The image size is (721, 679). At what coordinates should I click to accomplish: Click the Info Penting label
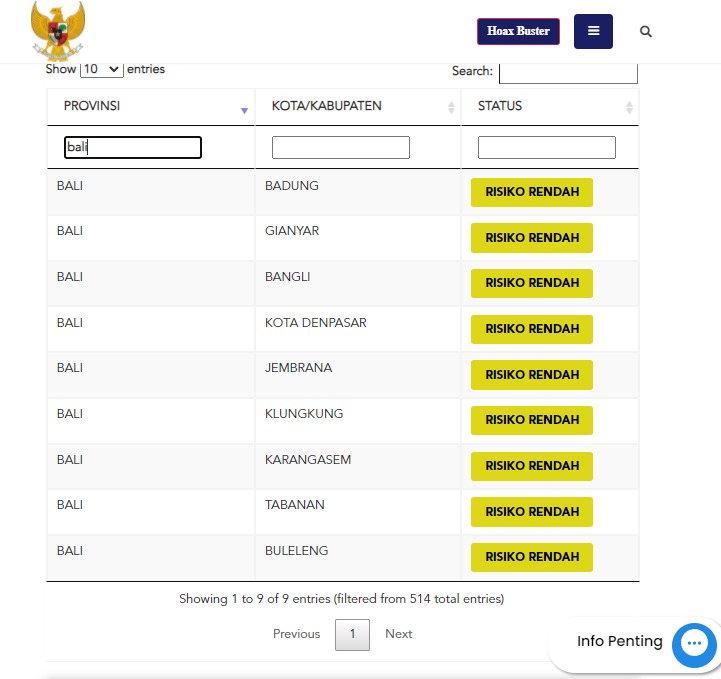click(x=619, y=642)
